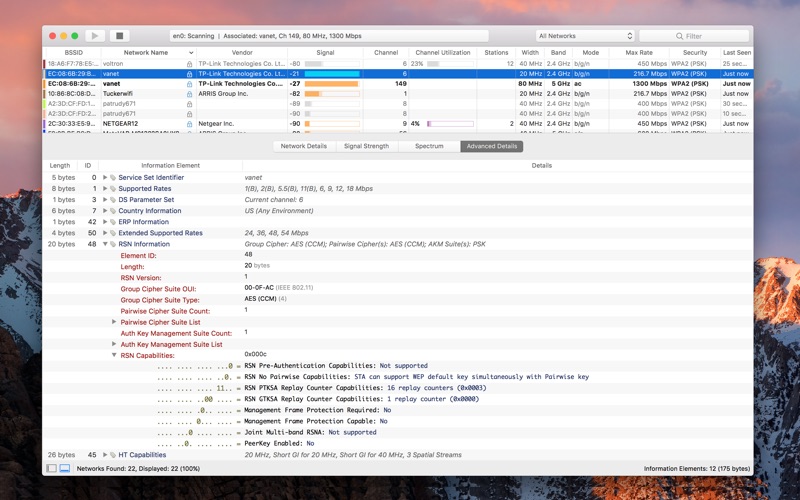800x500 pixels.
Task: Click lock icon in channel 149 vanet row
Action: point(189,84)
